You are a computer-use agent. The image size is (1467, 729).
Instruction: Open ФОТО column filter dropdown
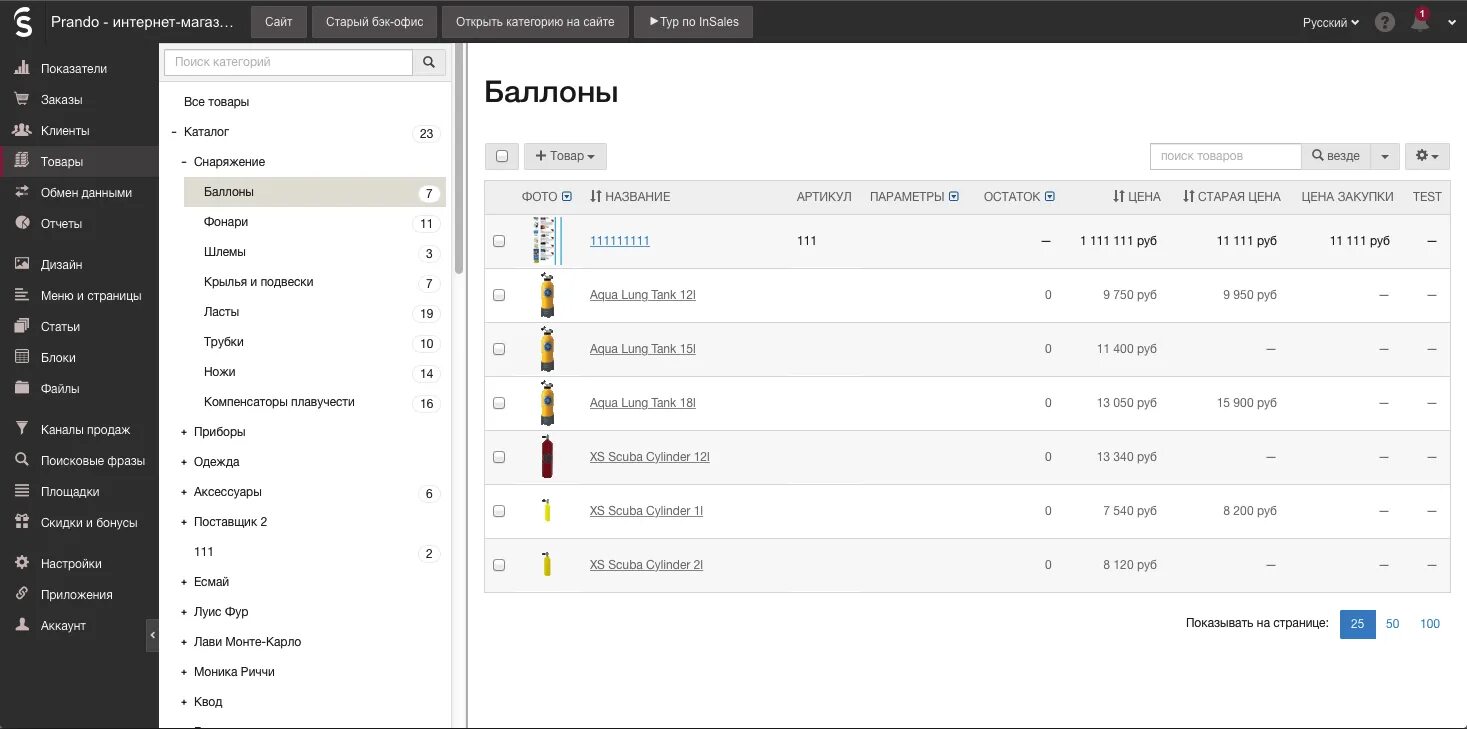[x=567, y=197]
